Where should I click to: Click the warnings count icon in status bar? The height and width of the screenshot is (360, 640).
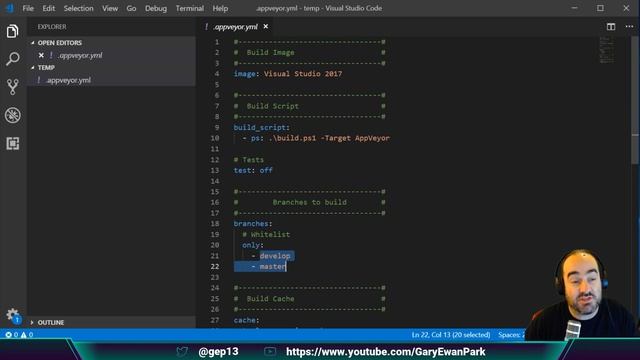pyautogui.click(x=24, y=335)
